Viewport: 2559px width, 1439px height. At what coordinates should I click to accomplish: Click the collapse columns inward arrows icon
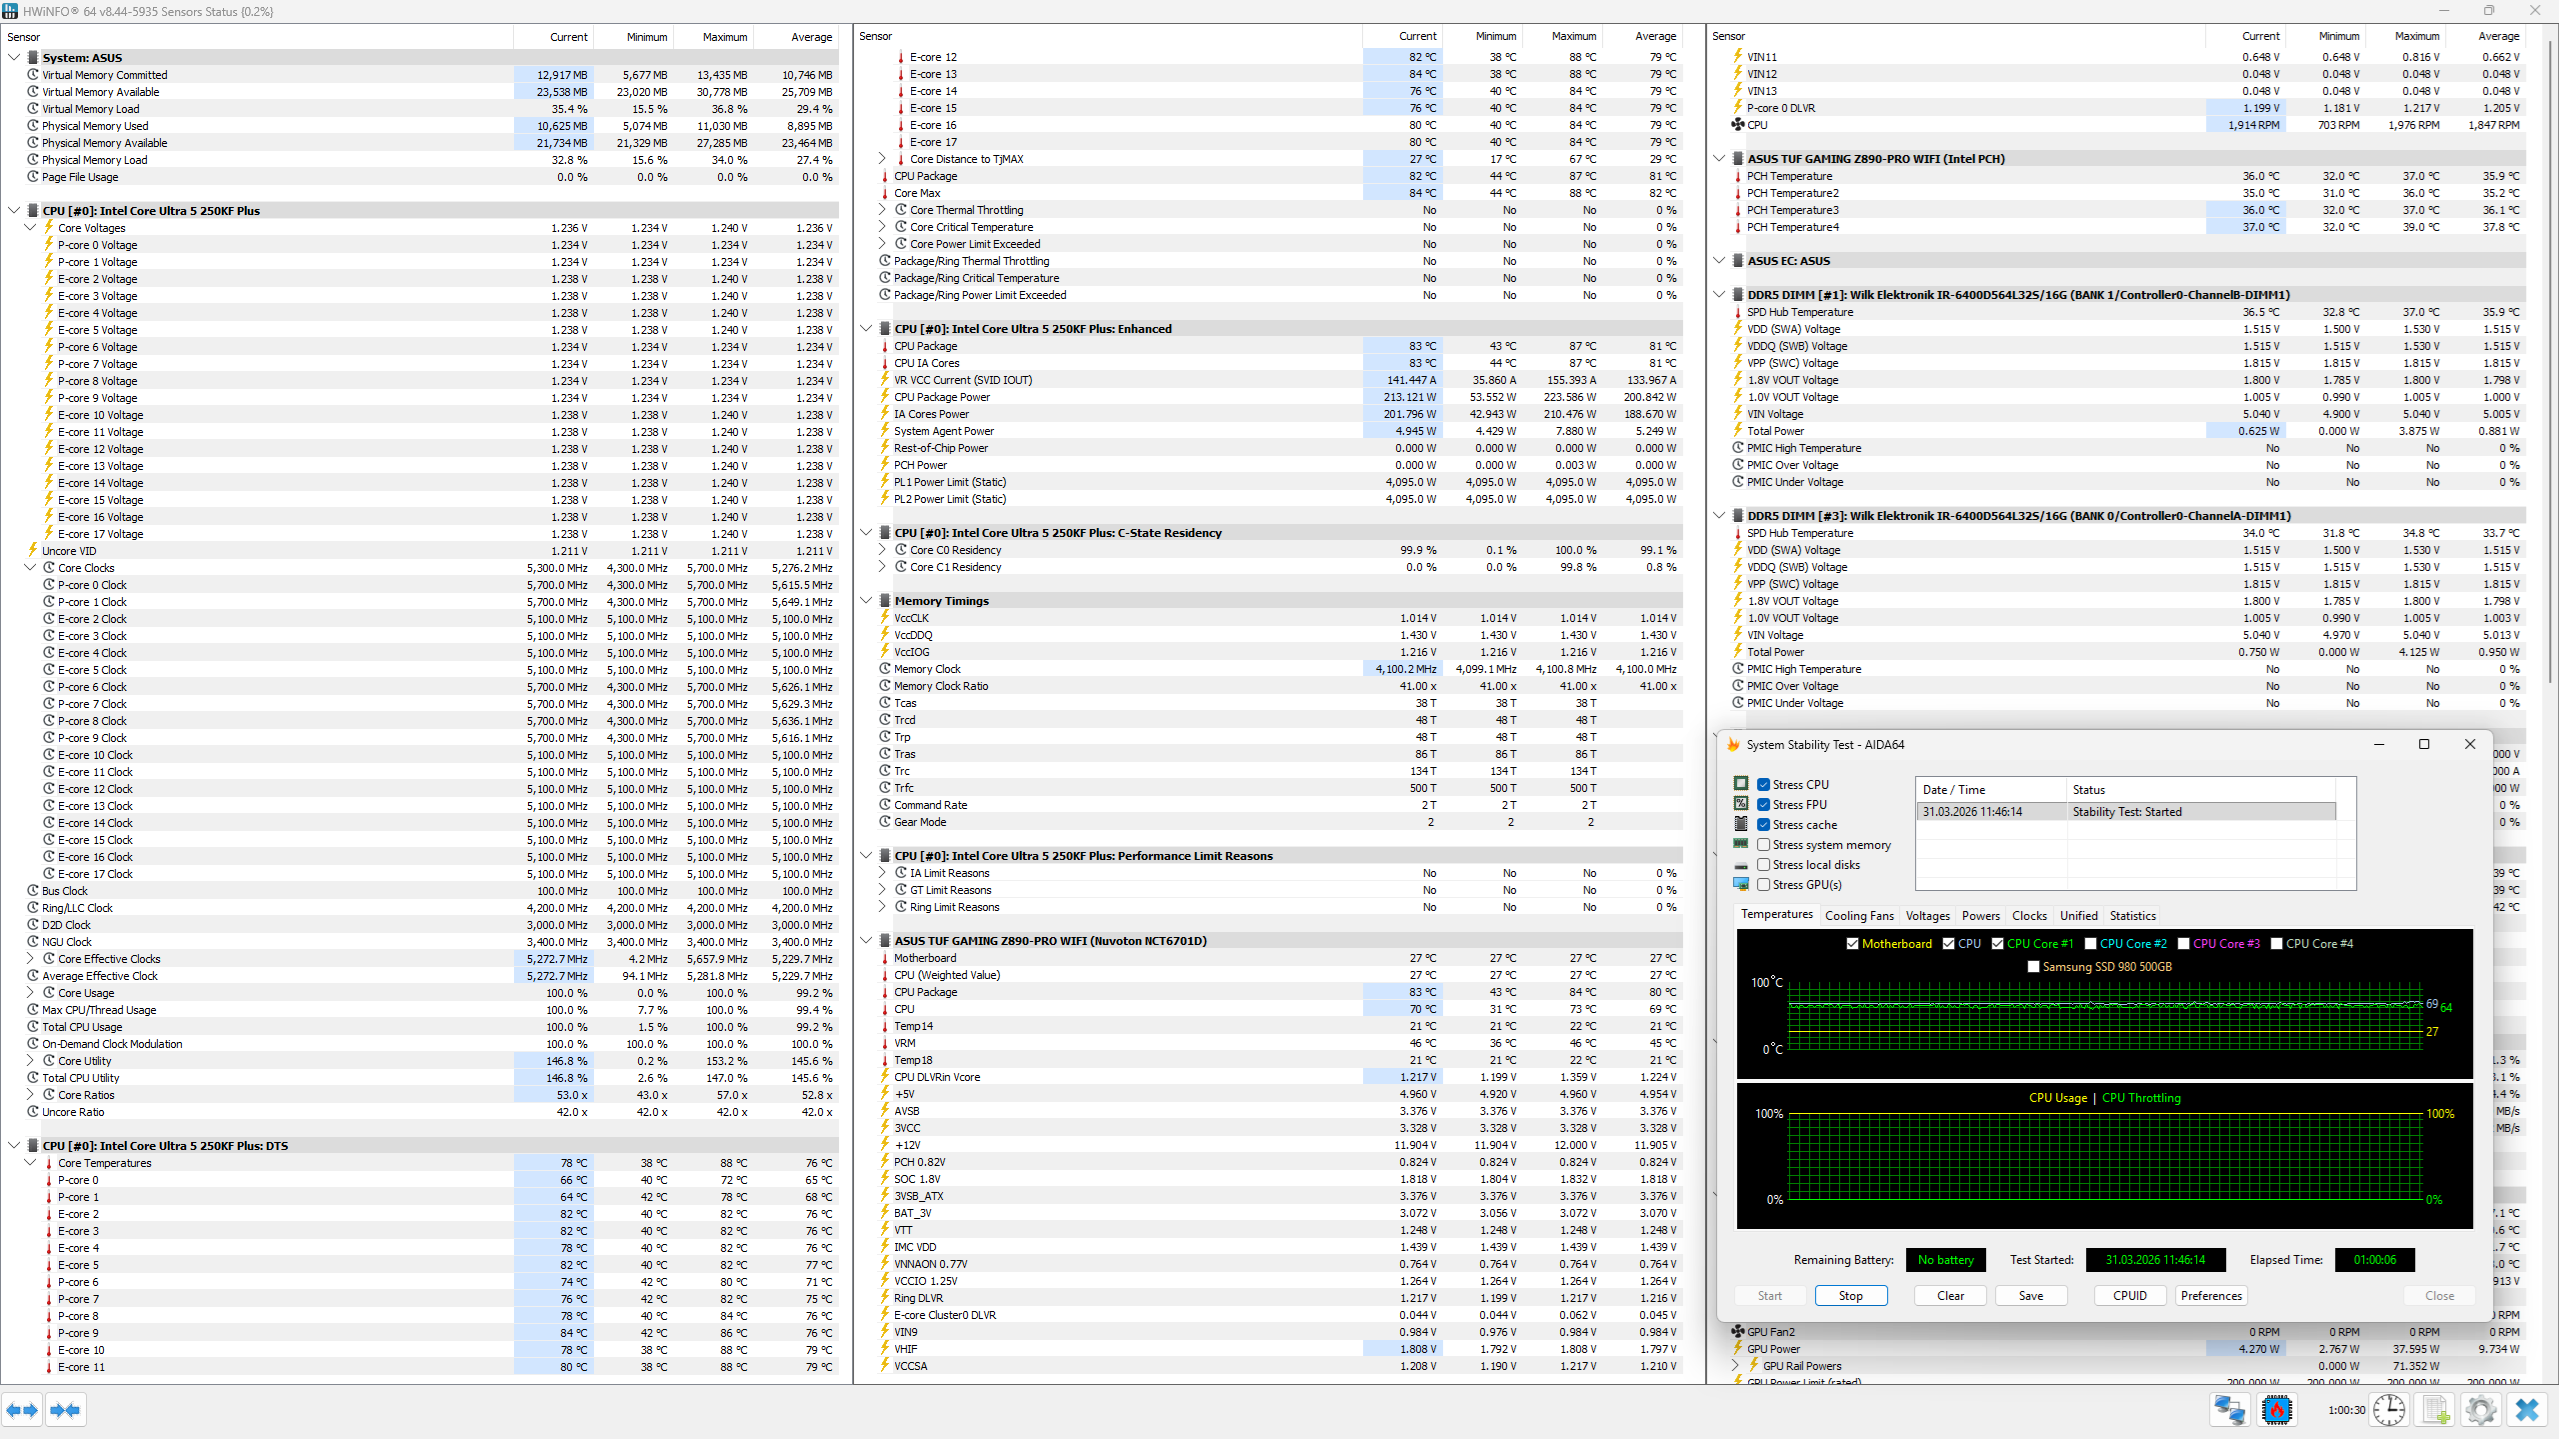65,1410
